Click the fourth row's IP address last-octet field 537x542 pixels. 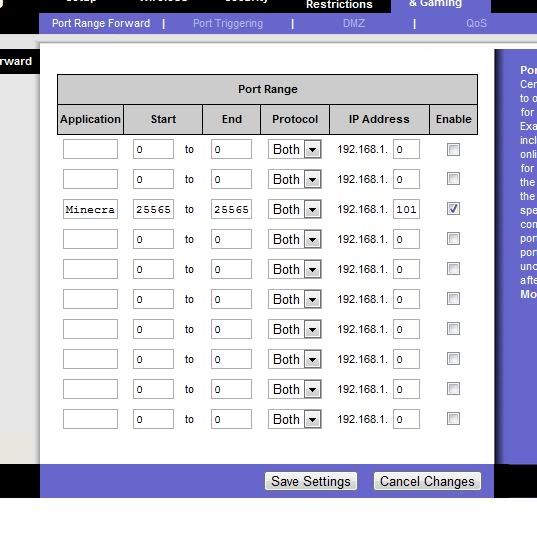pos(406,239)
